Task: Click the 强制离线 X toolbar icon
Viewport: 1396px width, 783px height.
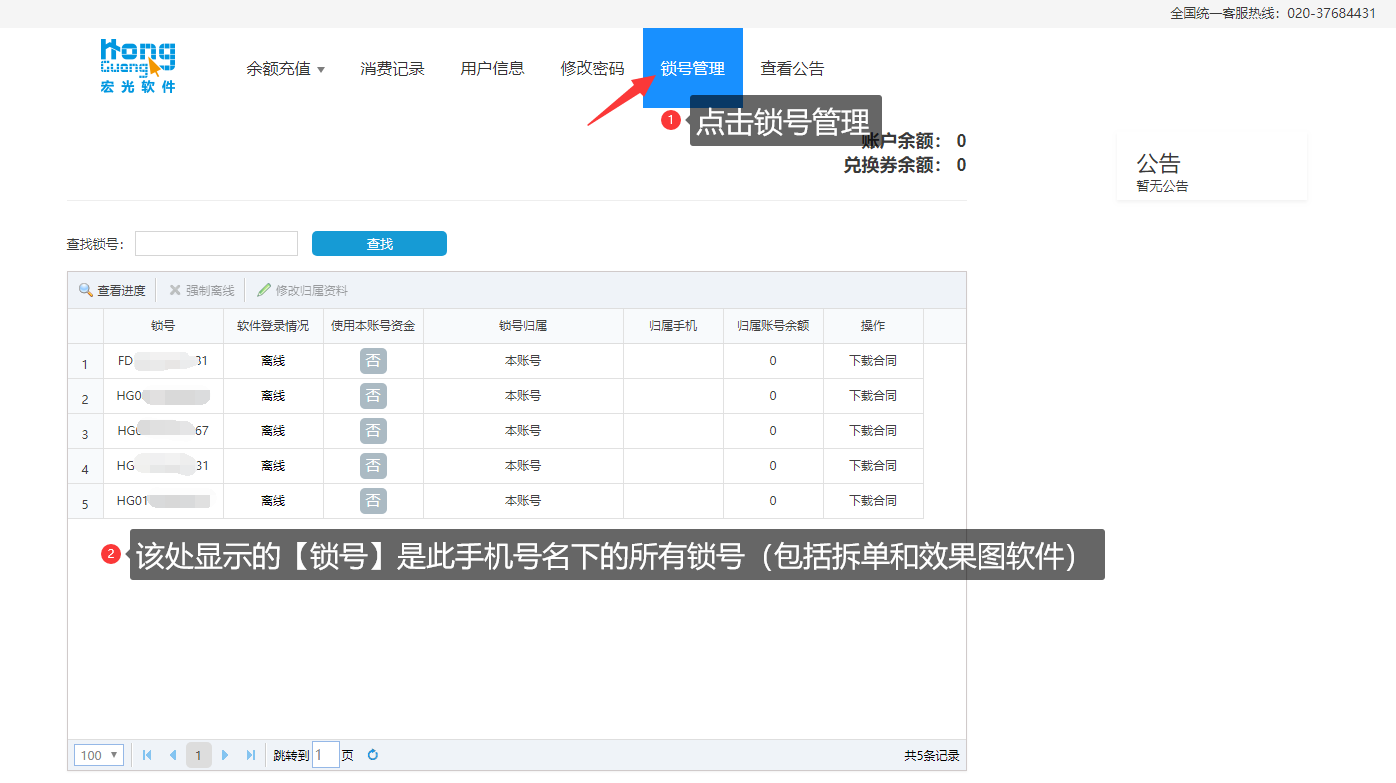Action: pos(175,290)
